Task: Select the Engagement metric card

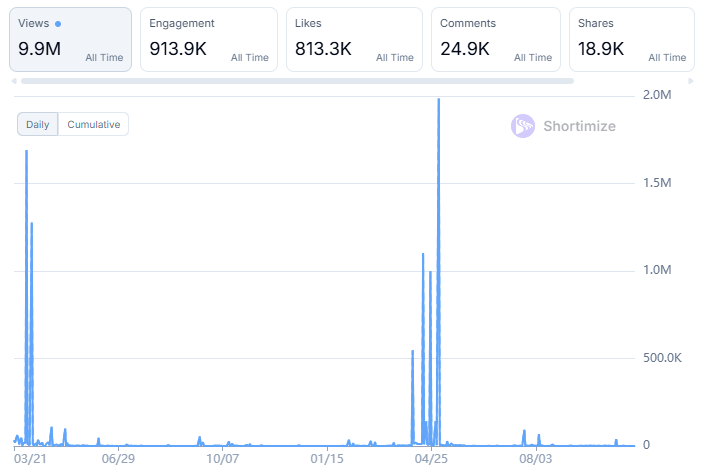Action: (x=208, y=40)
